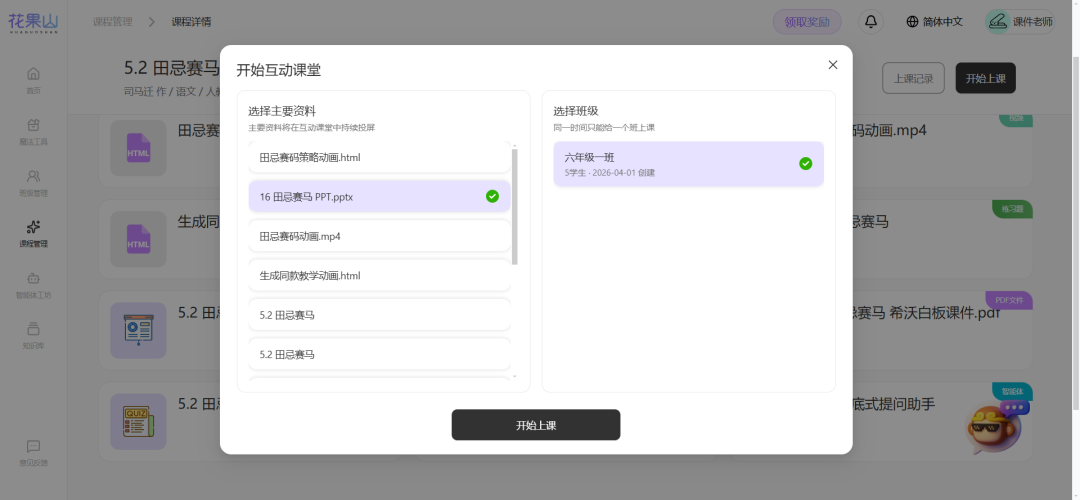Image resolution: width=1080 pixels, height=500 pixels.
Task: Close the 开始互动课堂 dialog
Action: point(833,65)
